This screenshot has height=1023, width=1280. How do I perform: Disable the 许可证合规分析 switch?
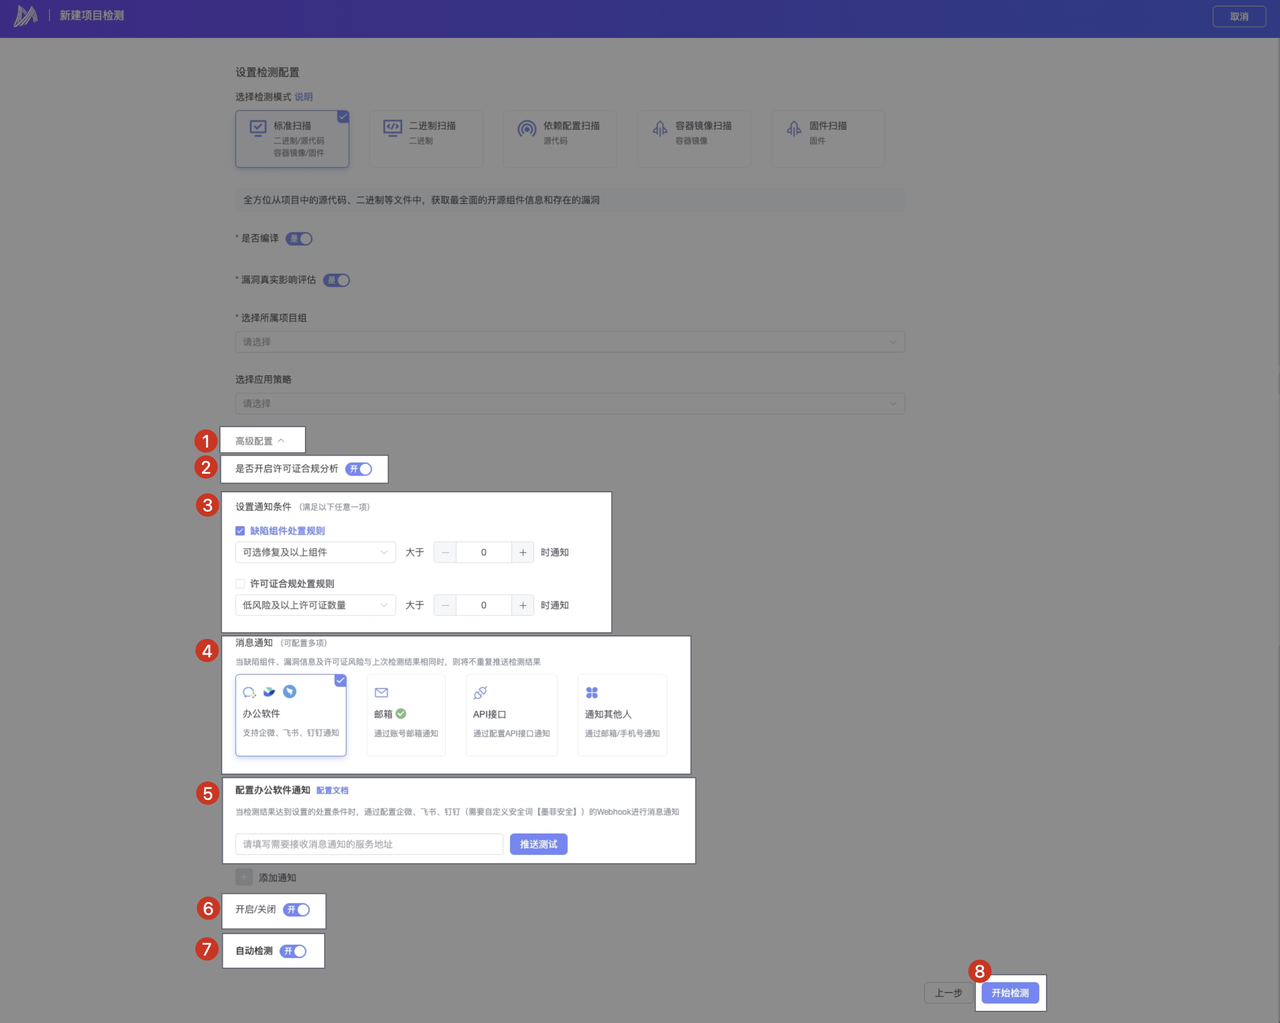[359, 469]
